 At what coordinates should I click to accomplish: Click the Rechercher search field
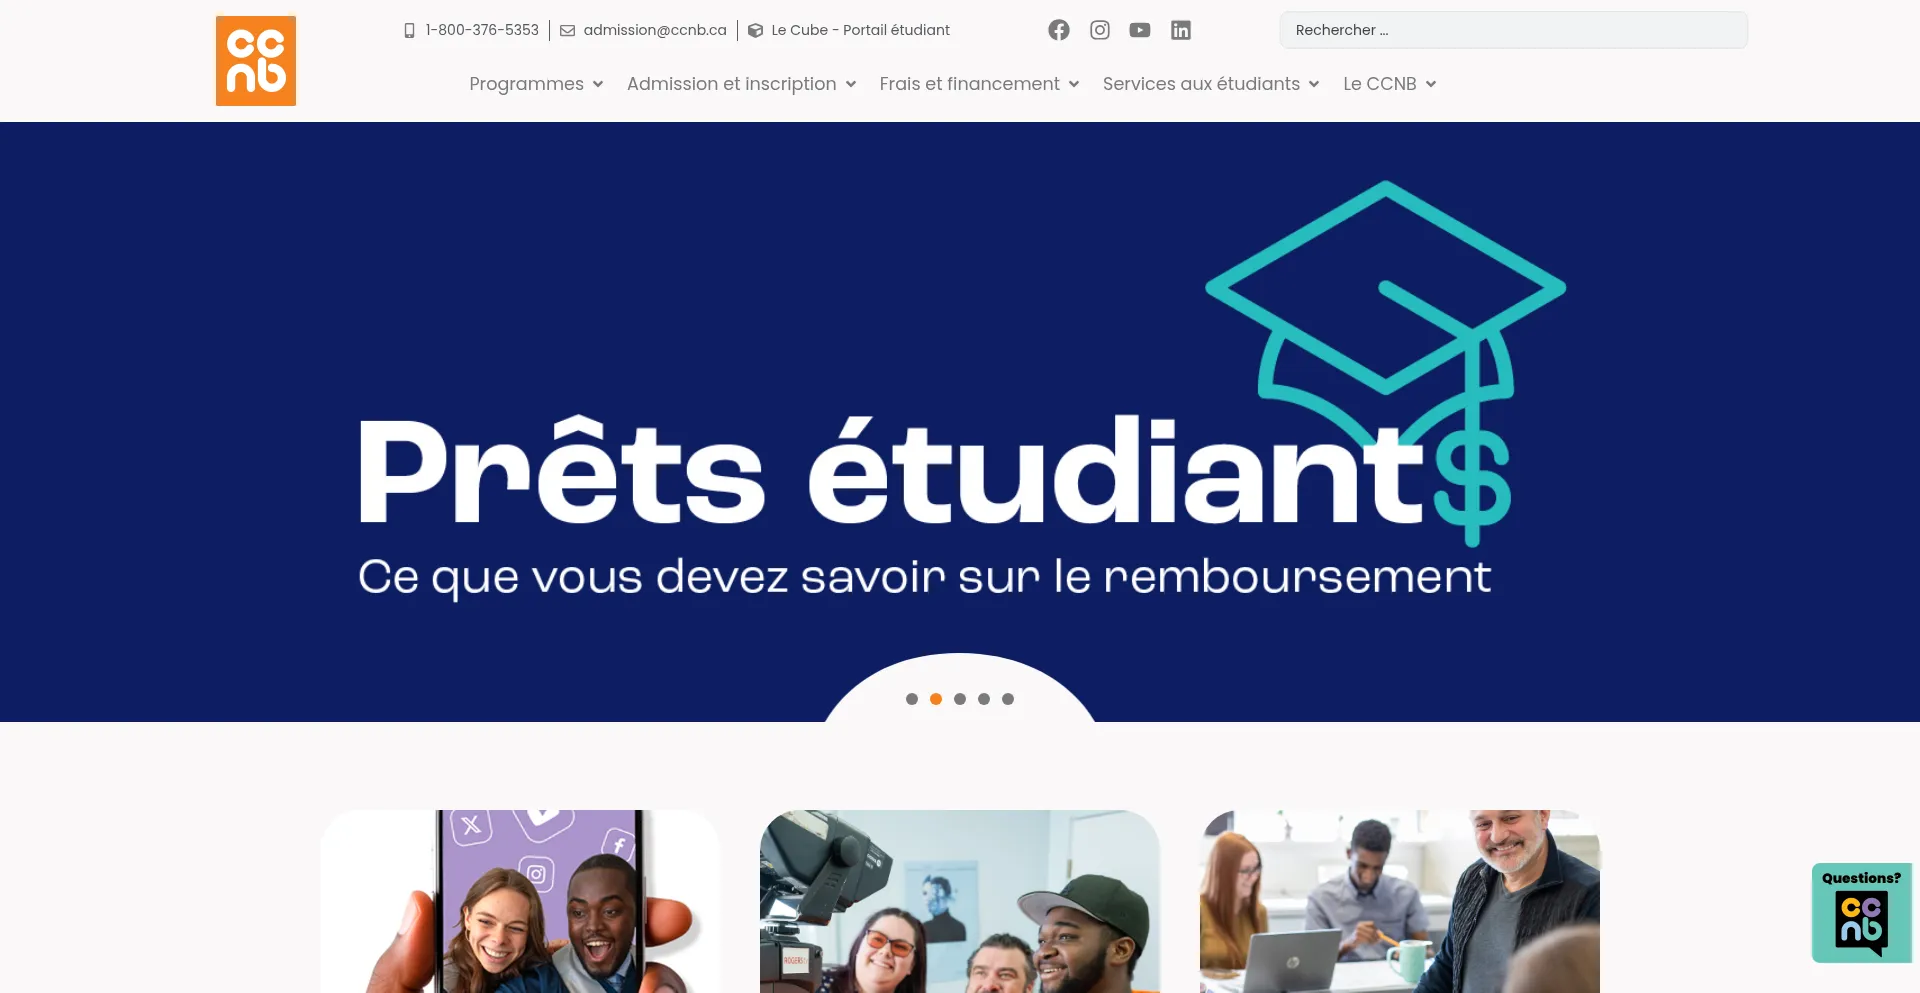(x=1514, y=30)
